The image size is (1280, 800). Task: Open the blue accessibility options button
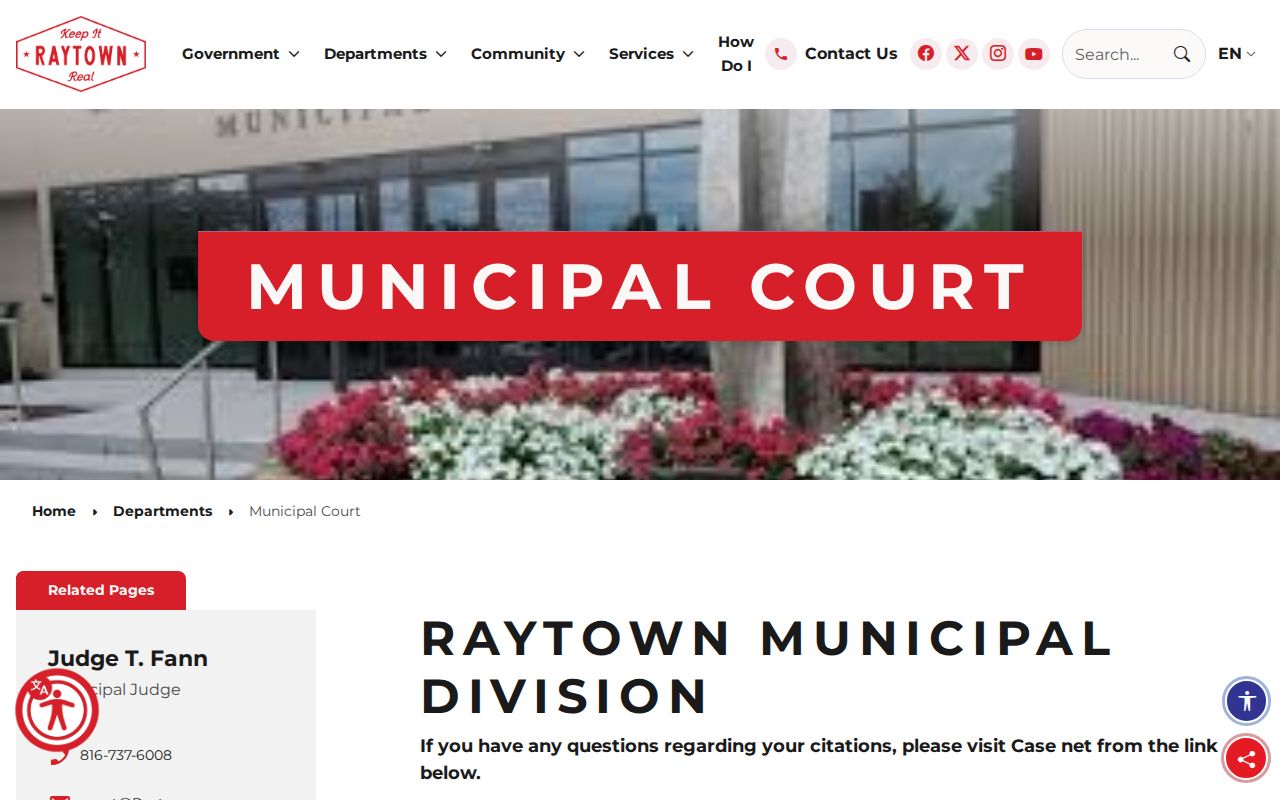tap(1246, 701)
